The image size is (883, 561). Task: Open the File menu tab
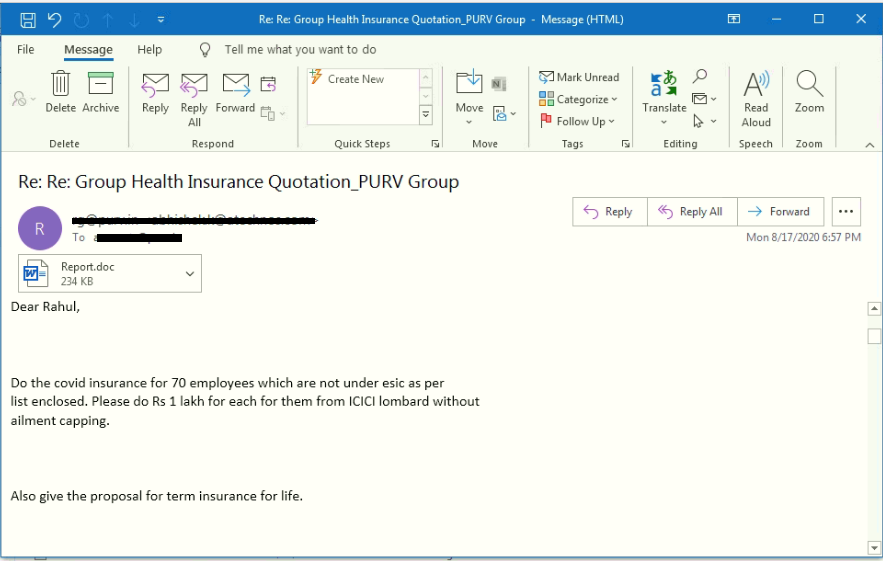[x=26, y=49]
